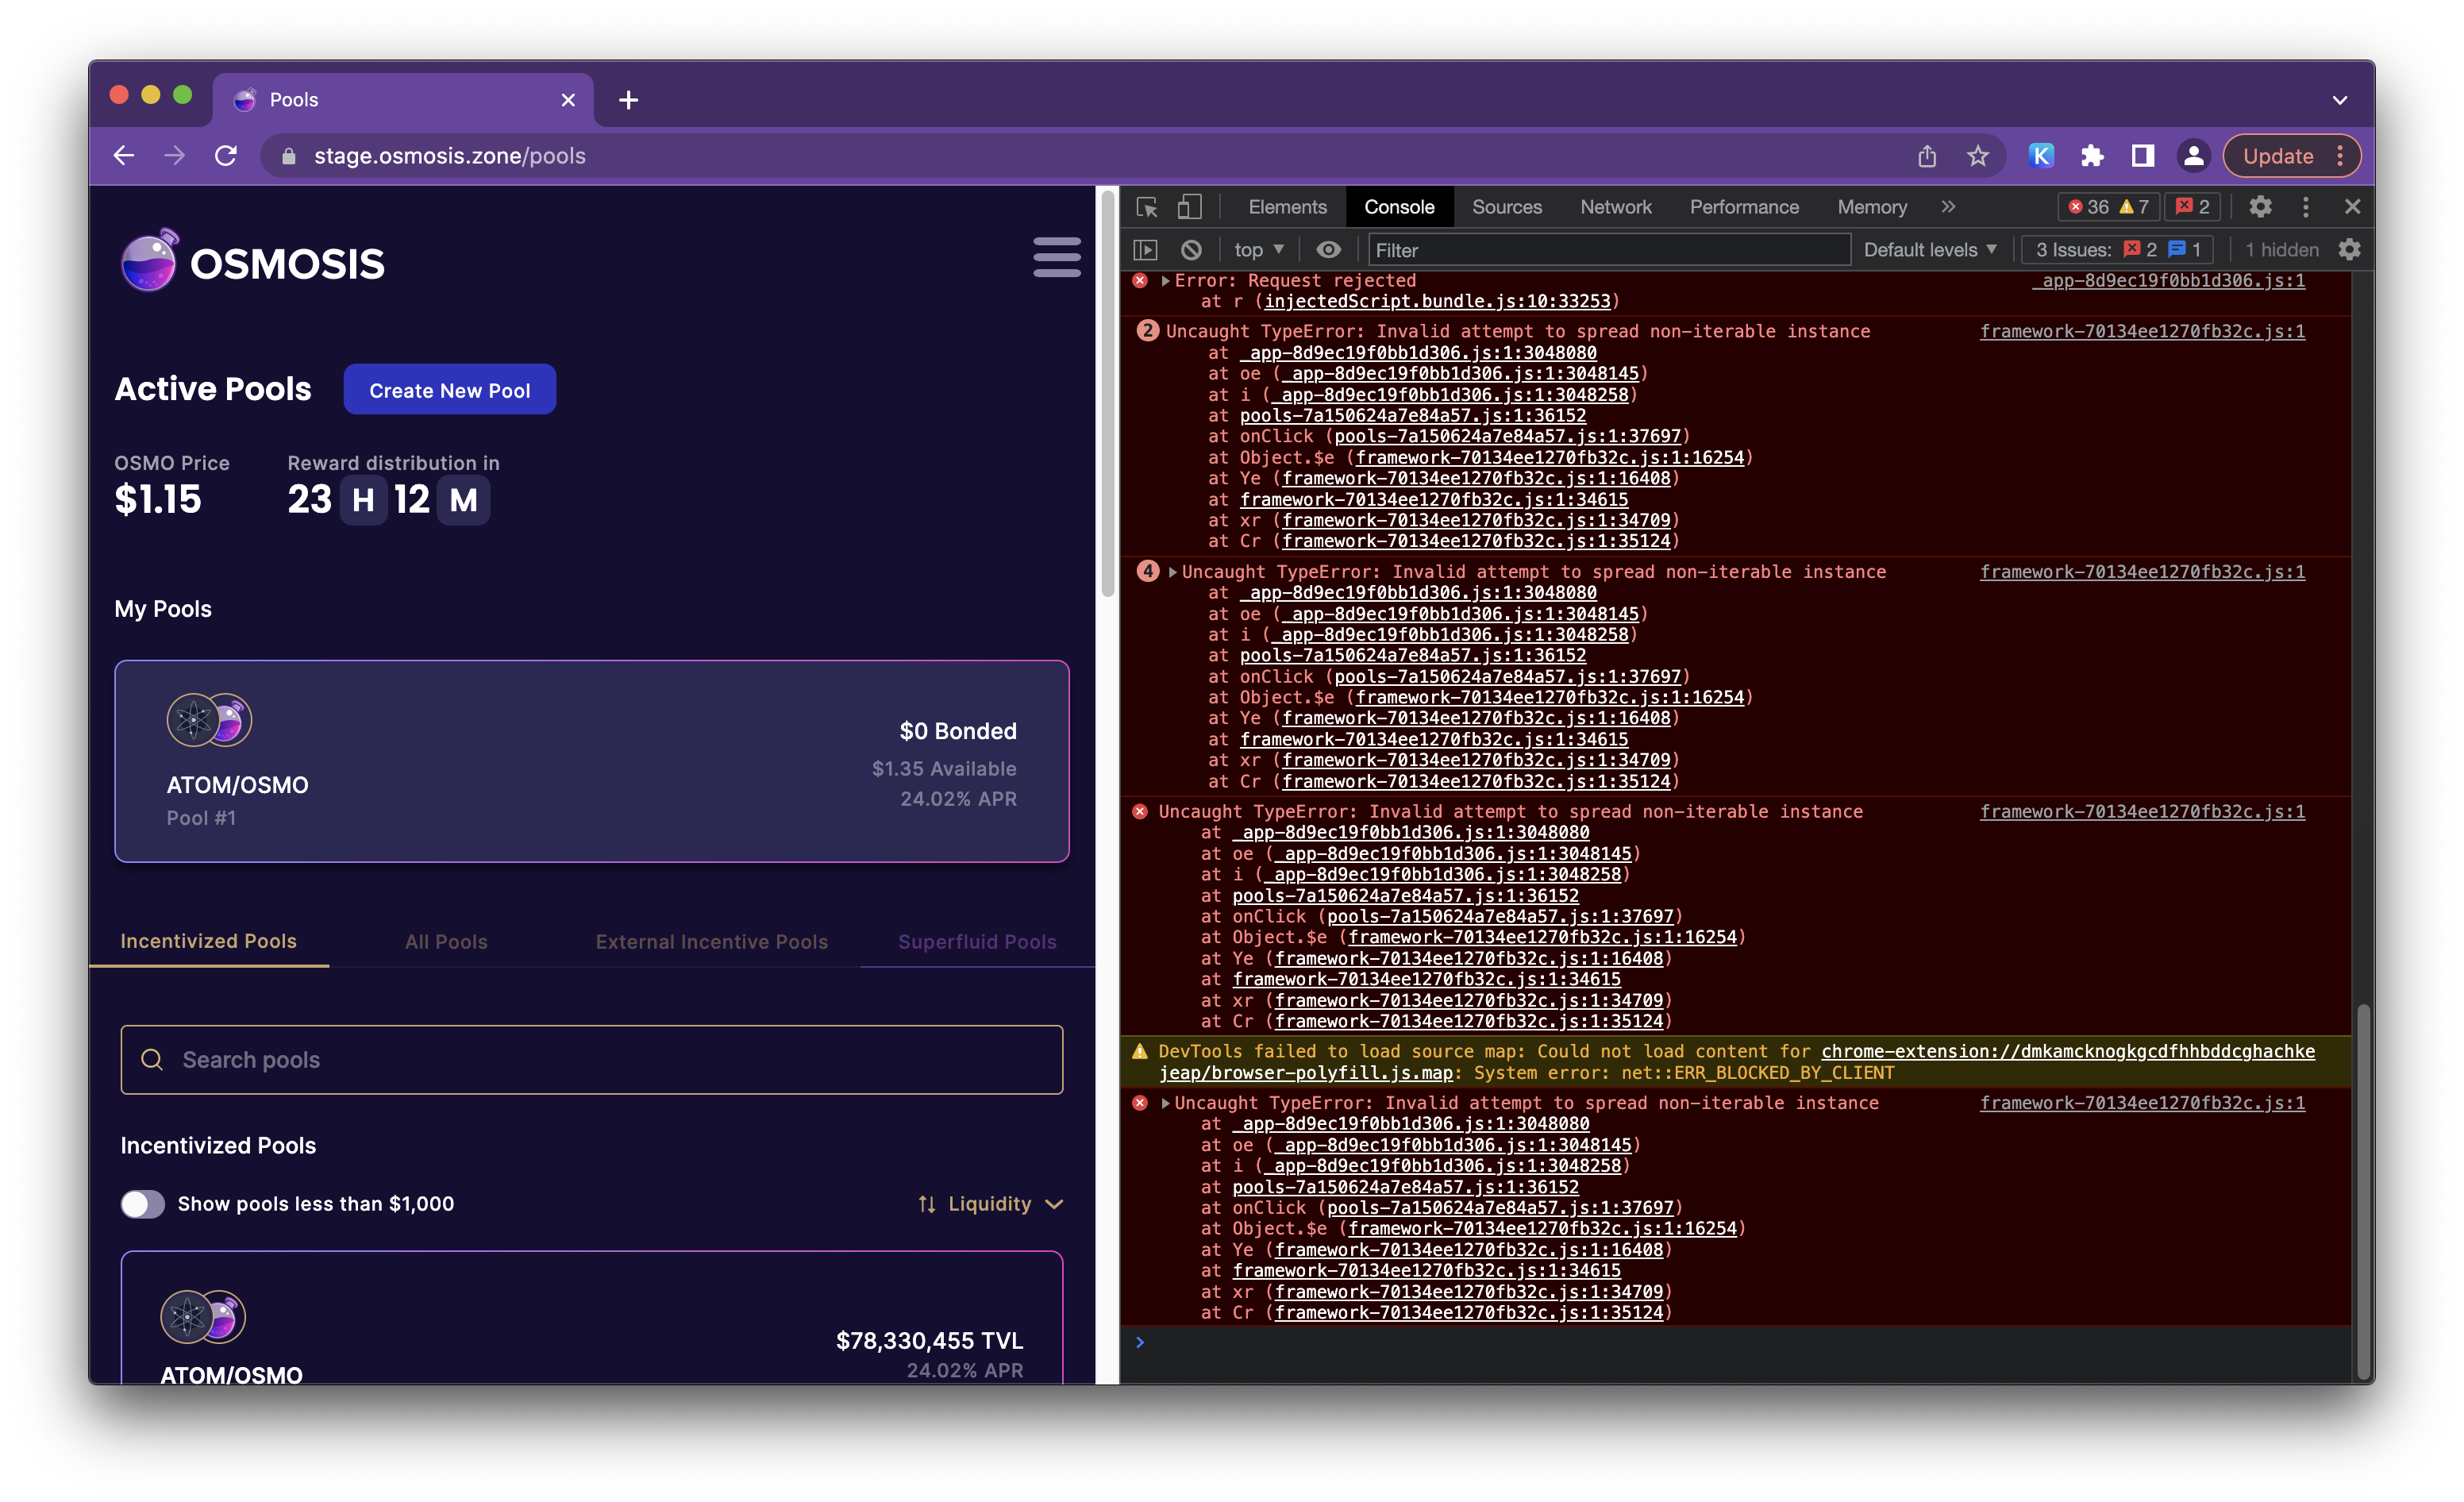Viewport: 2464px width, 1502px height.
Task: Open the browser extensions puzzle icon
Action: pos(2092,156)
